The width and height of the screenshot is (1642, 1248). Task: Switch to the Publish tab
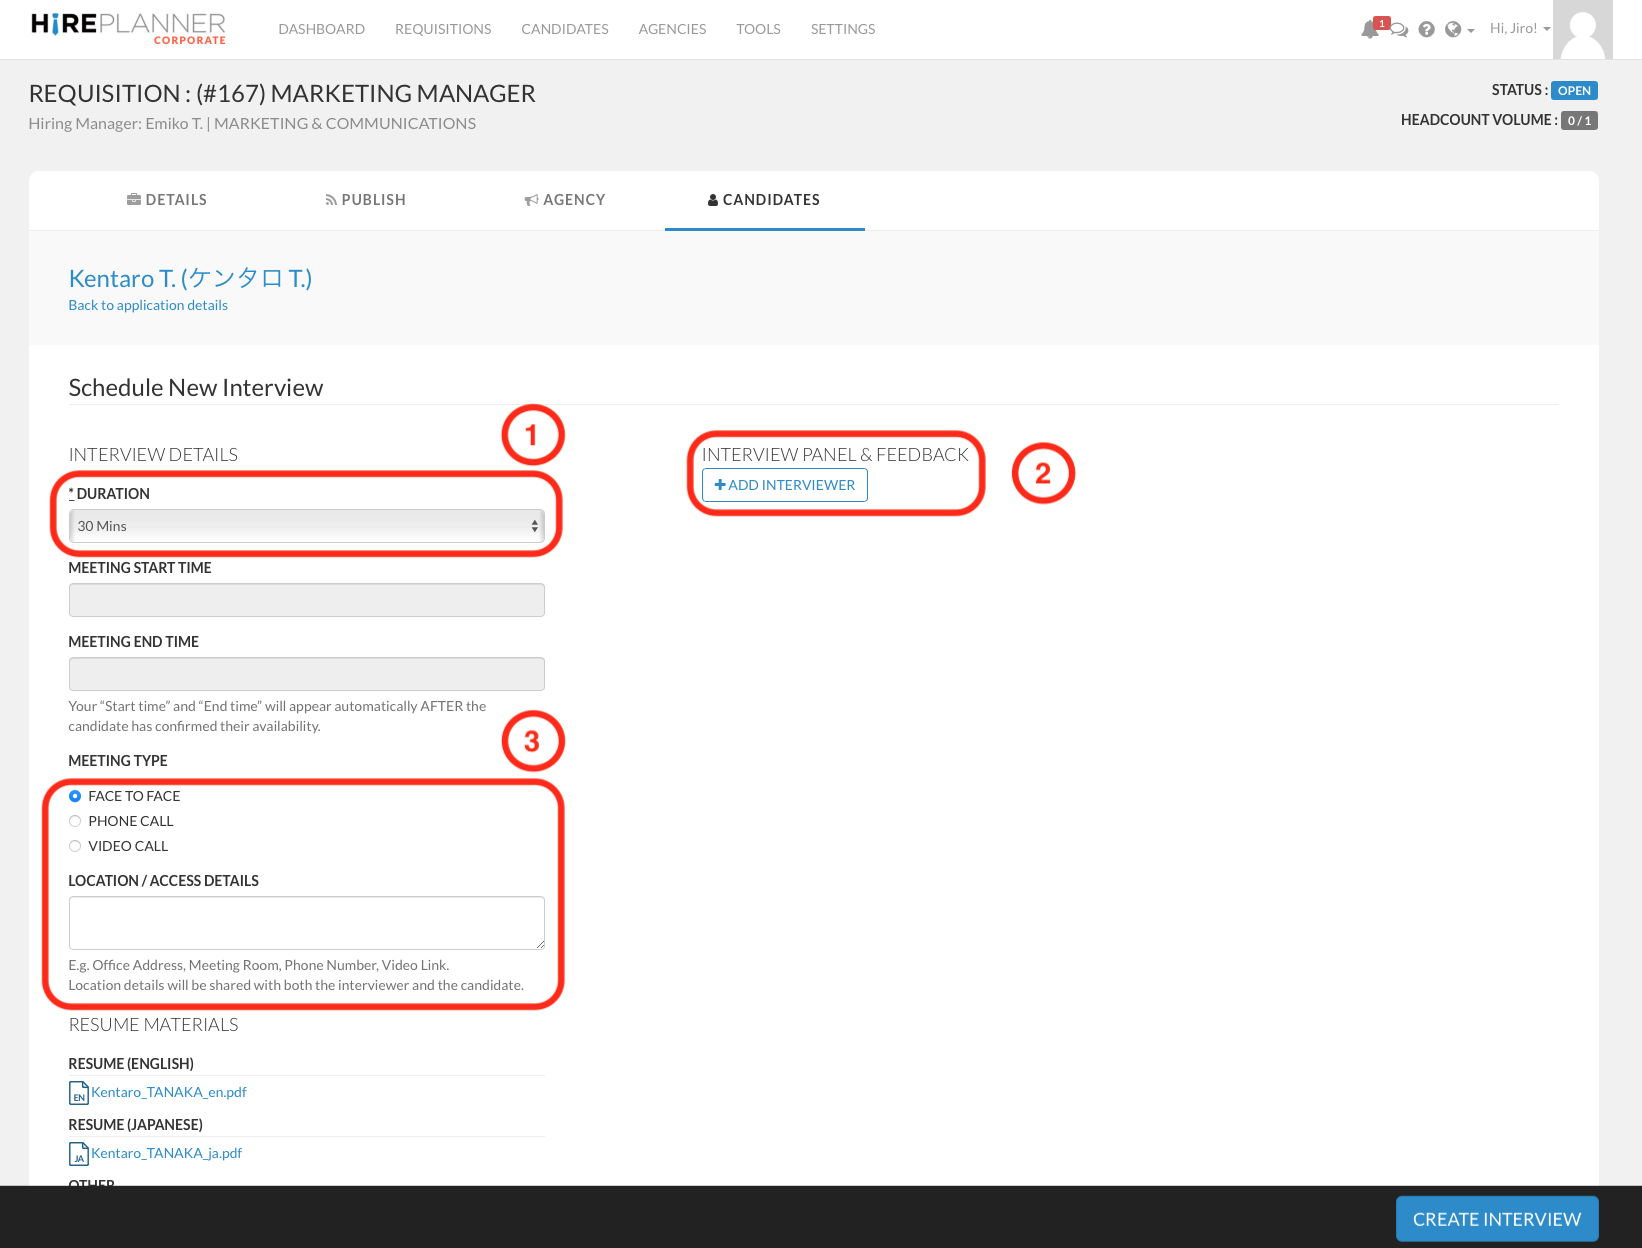coord(365,200)
